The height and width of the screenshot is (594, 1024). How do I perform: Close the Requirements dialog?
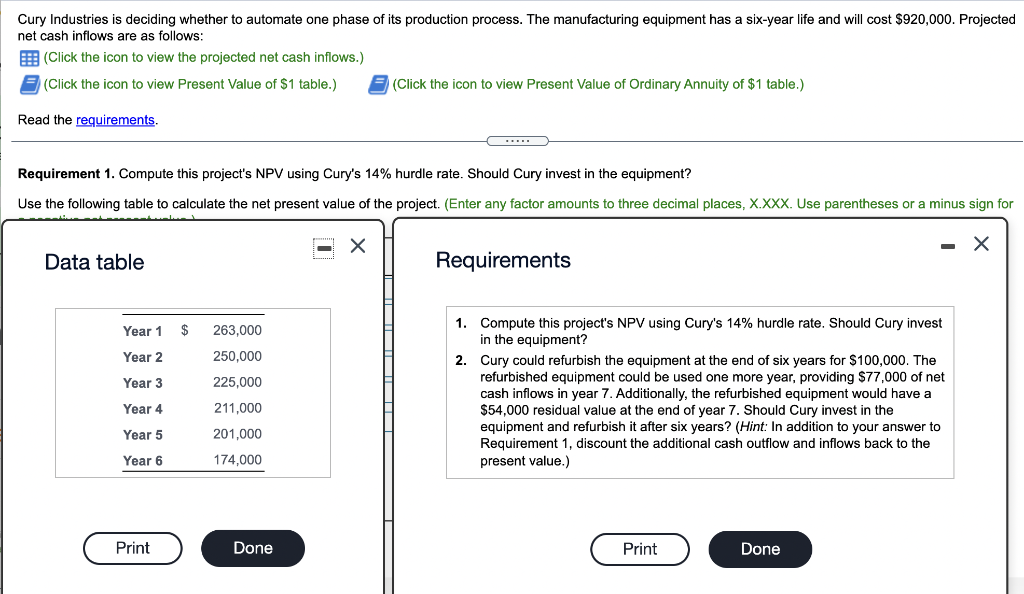pos(981,243)
